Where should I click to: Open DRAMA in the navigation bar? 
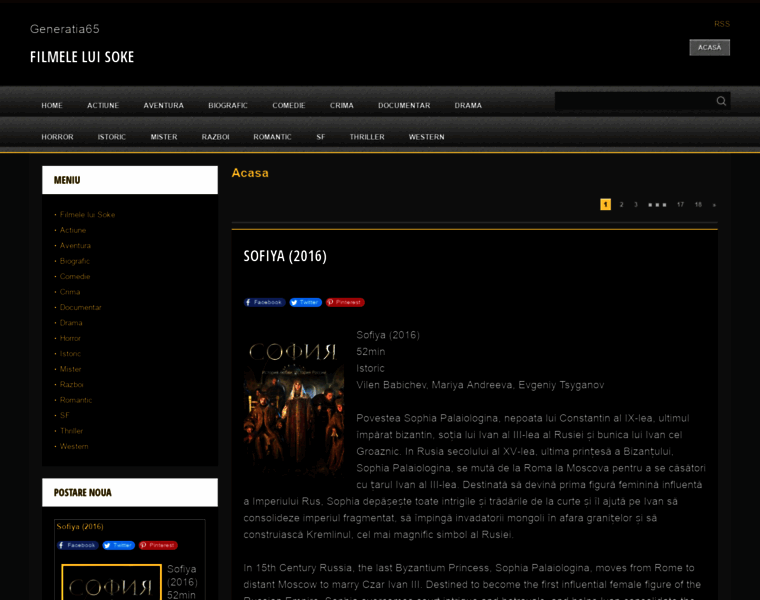tap(468, 105)
